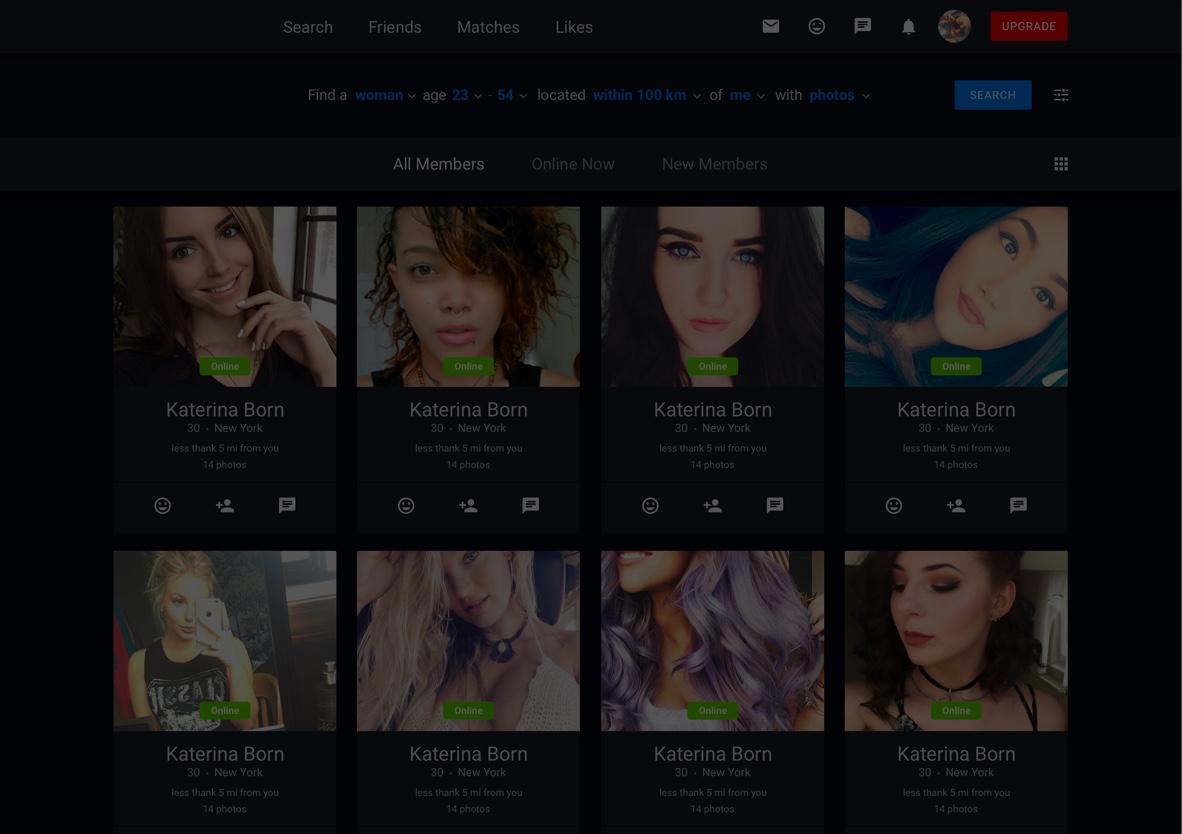Open the mail inbox envelope icon

(770, 27)
